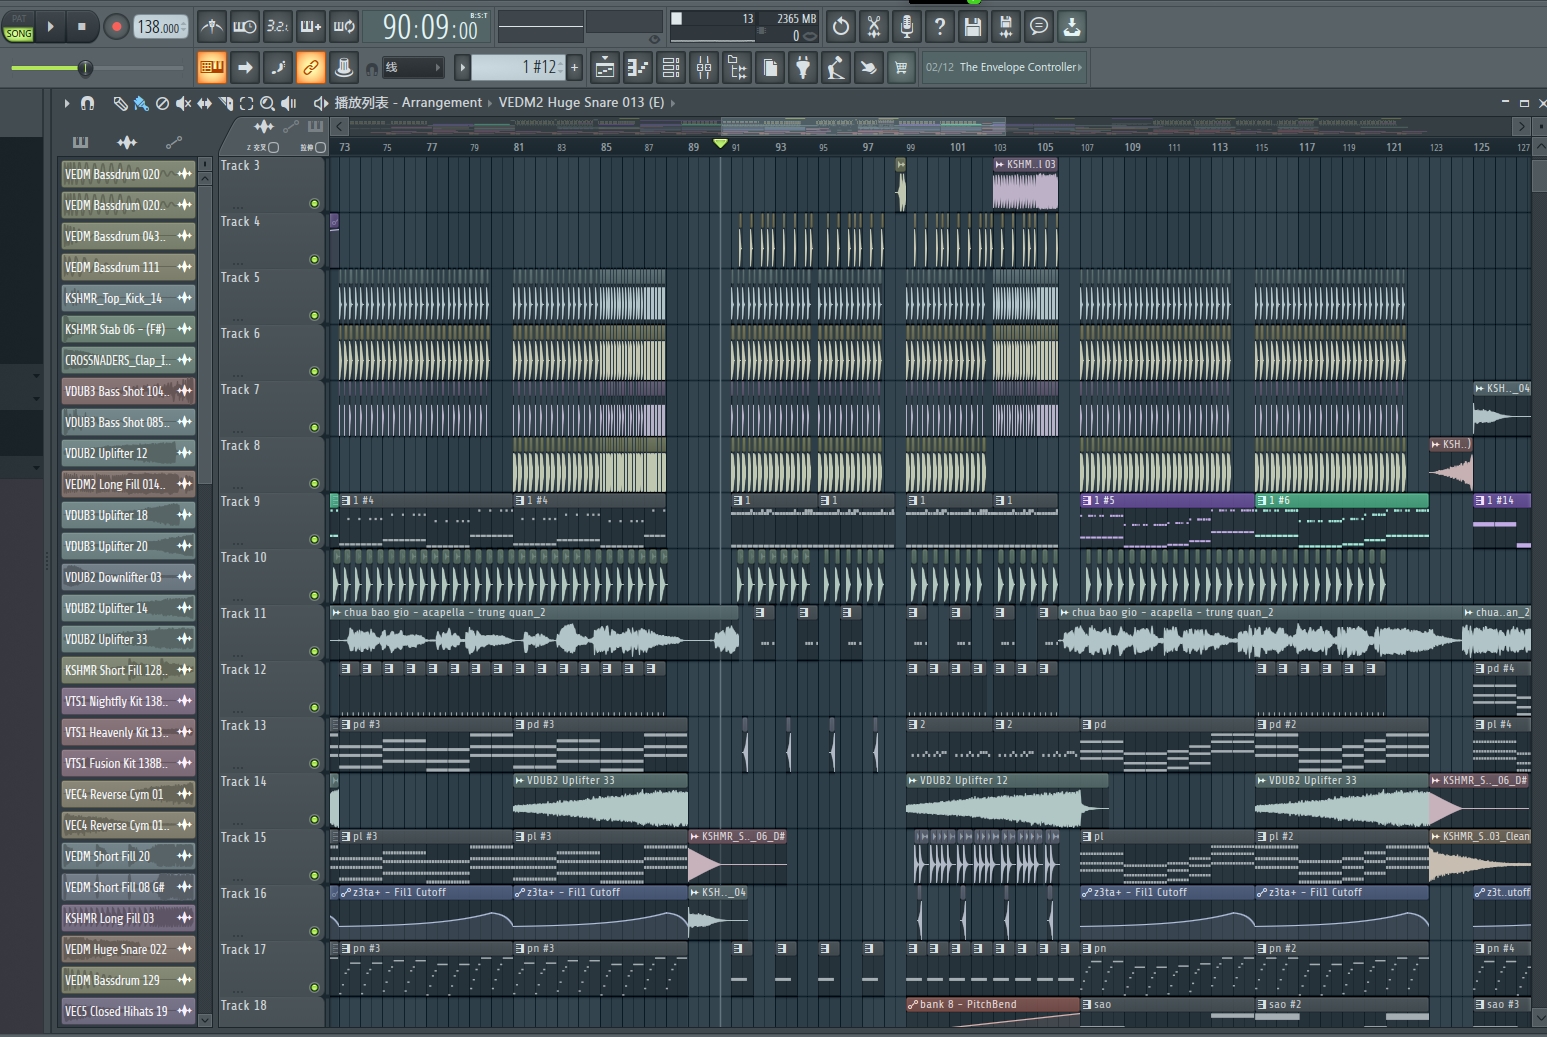This screenshot has height=1037, width=1547.
Task: Open the channel rack icon
Action: coord(671,68)
